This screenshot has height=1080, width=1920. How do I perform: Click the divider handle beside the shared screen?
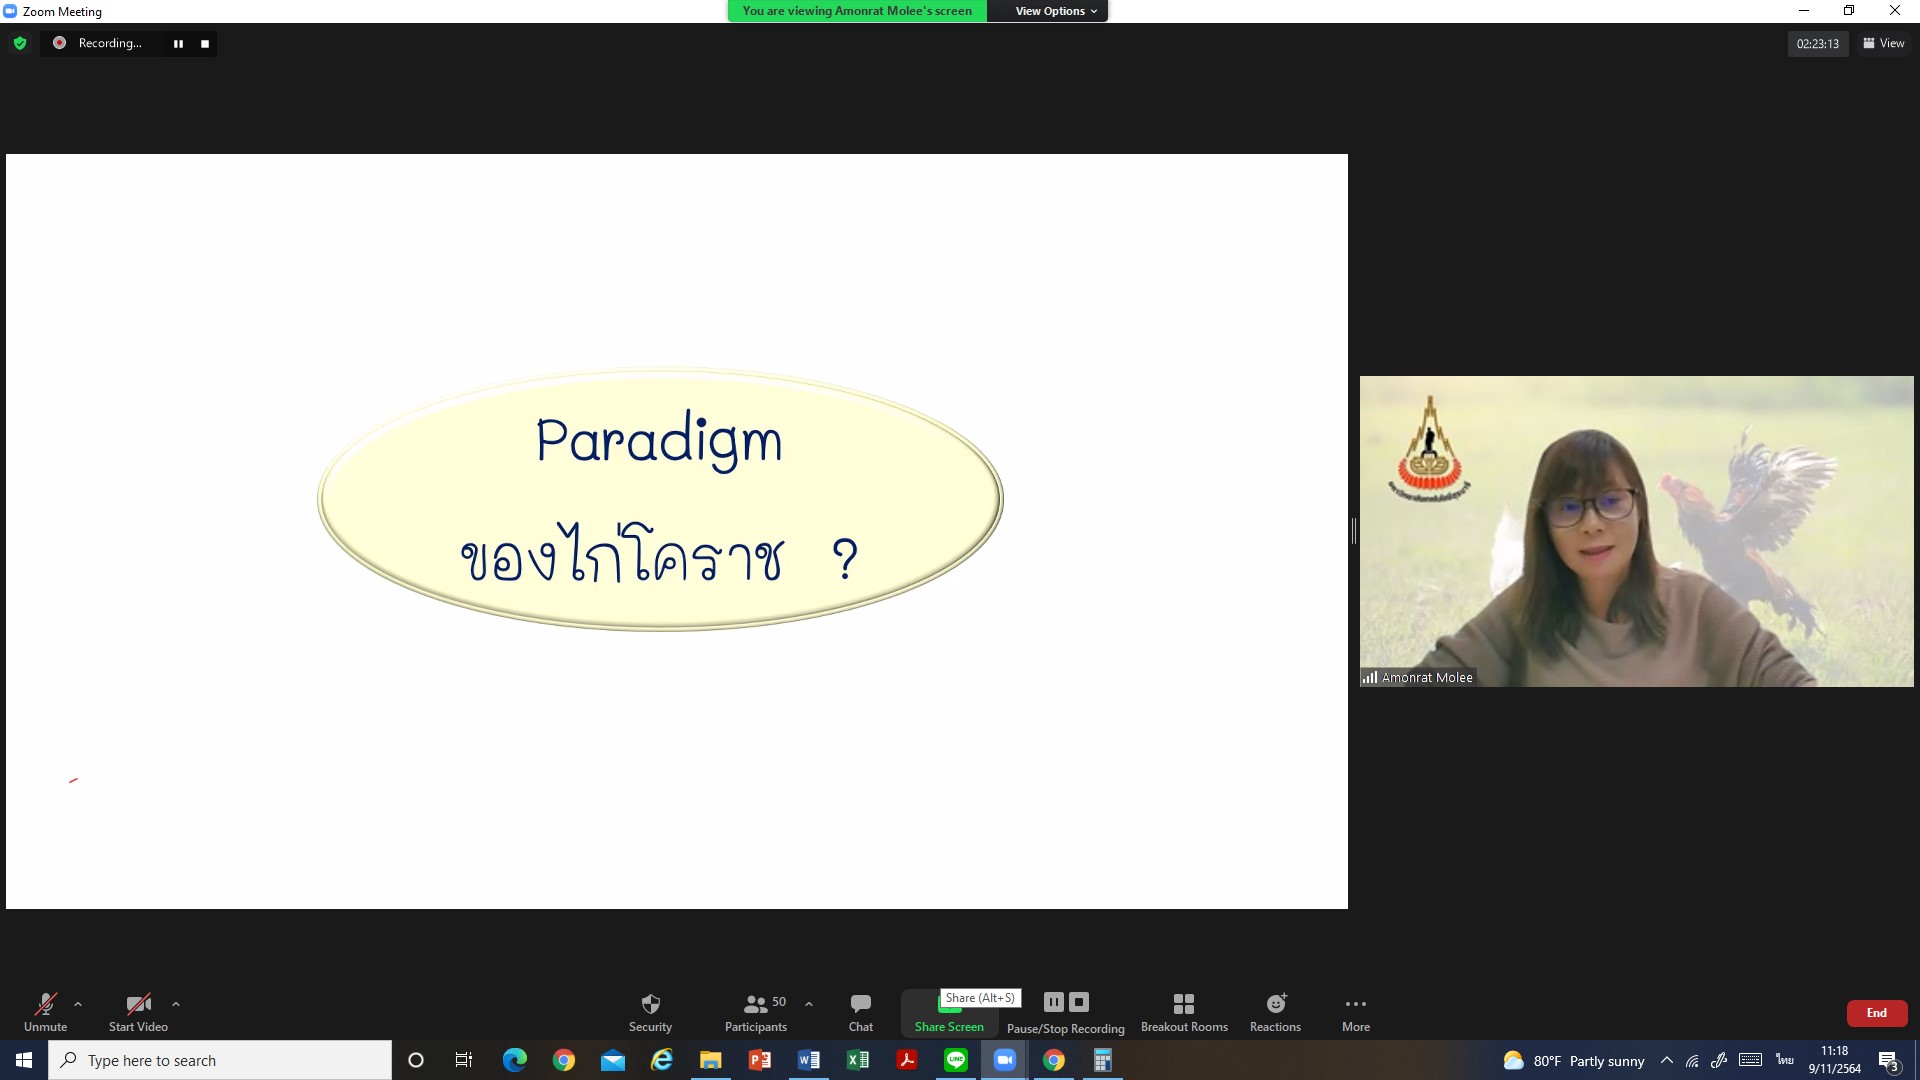(x=1354, y=531)
